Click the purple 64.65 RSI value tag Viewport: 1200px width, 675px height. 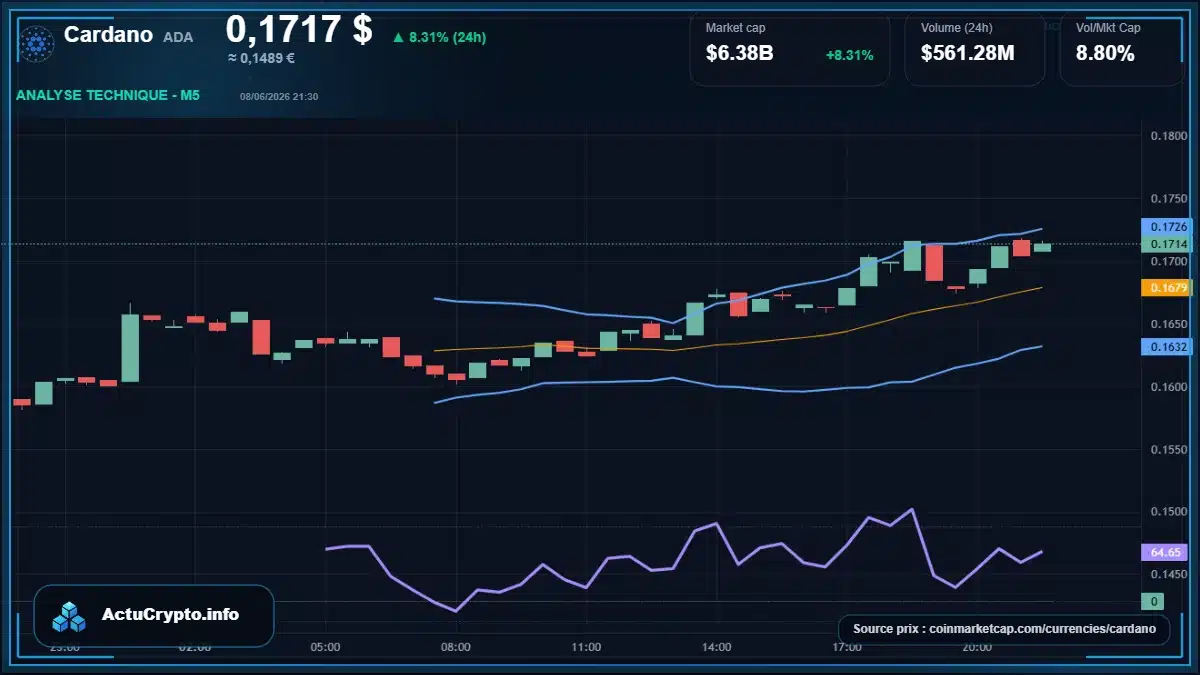point(1162,552)
